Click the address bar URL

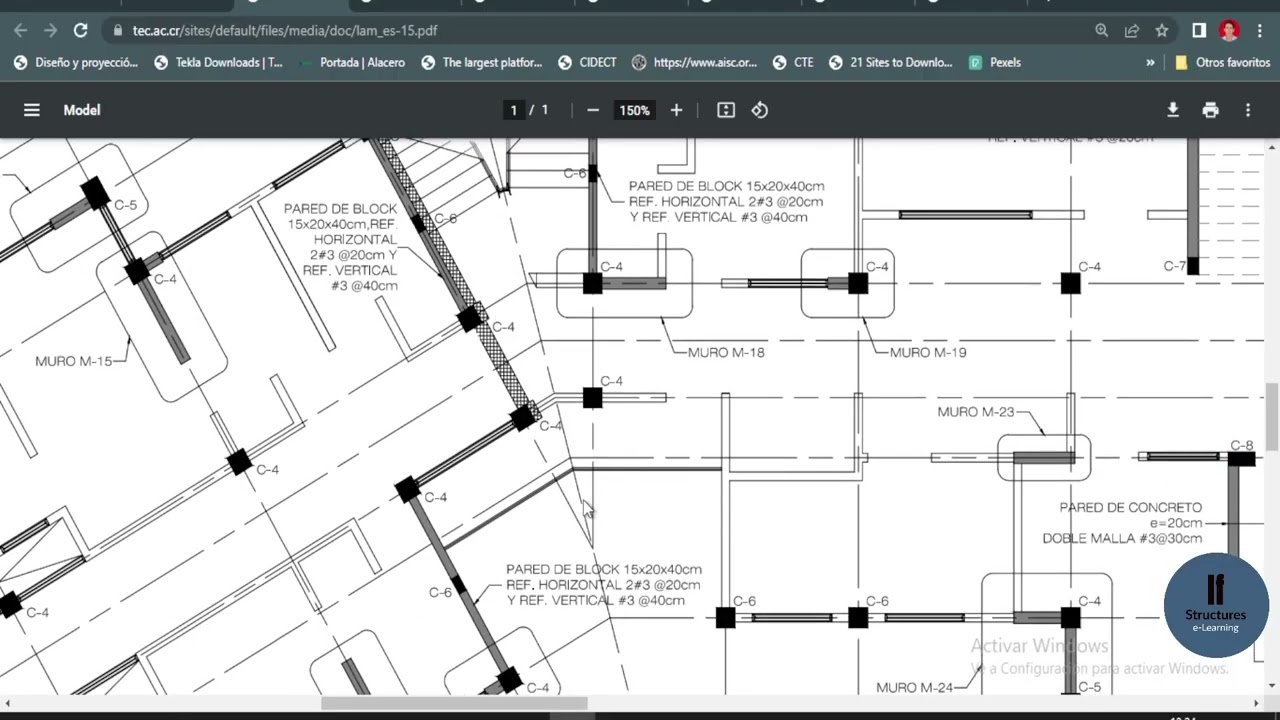click(285, 31)
